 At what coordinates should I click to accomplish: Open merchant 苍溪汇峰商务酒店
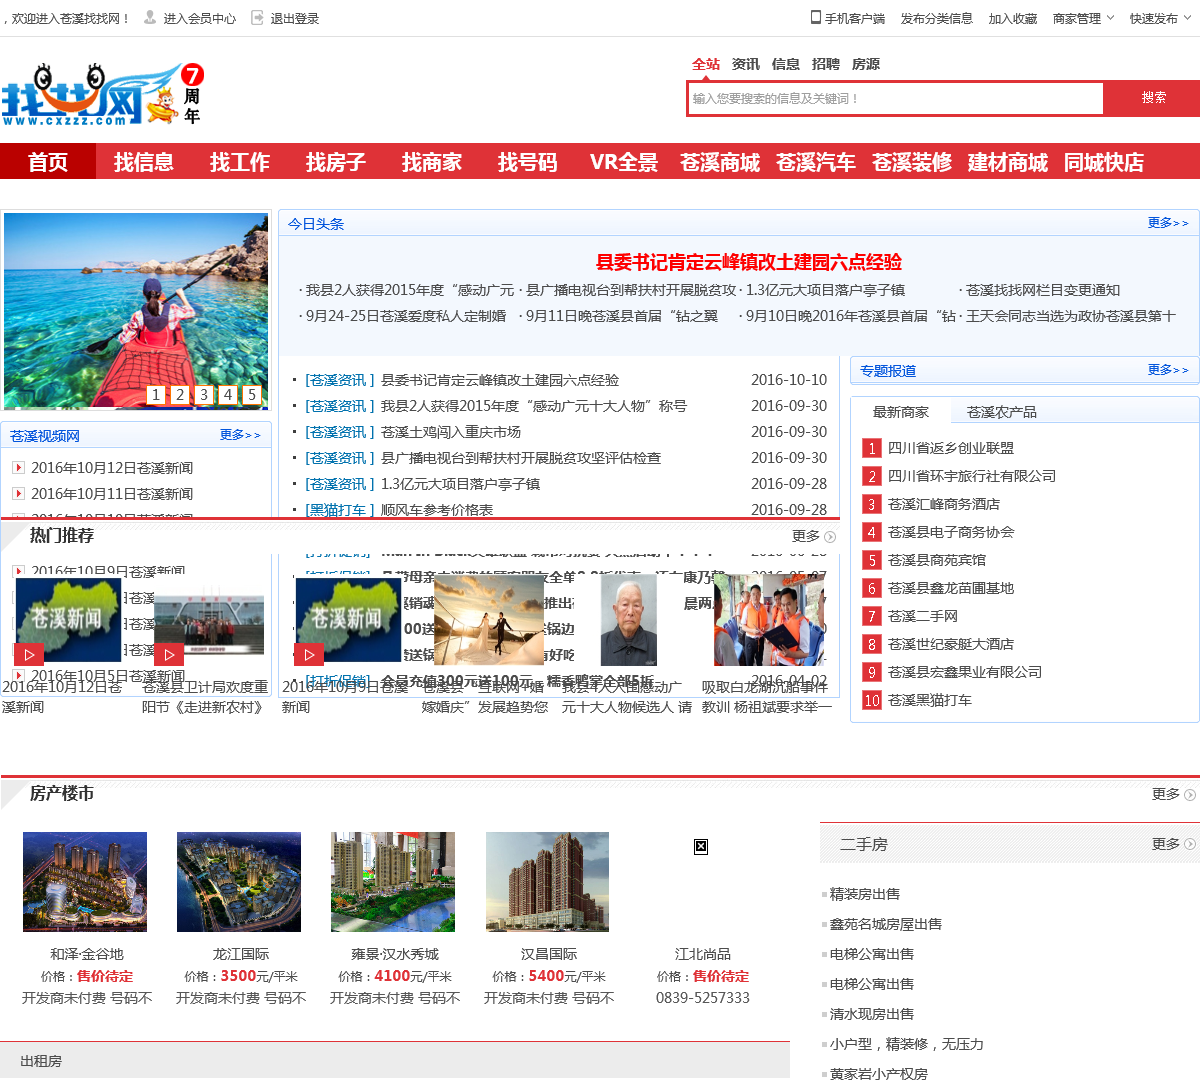click(944, 504)
